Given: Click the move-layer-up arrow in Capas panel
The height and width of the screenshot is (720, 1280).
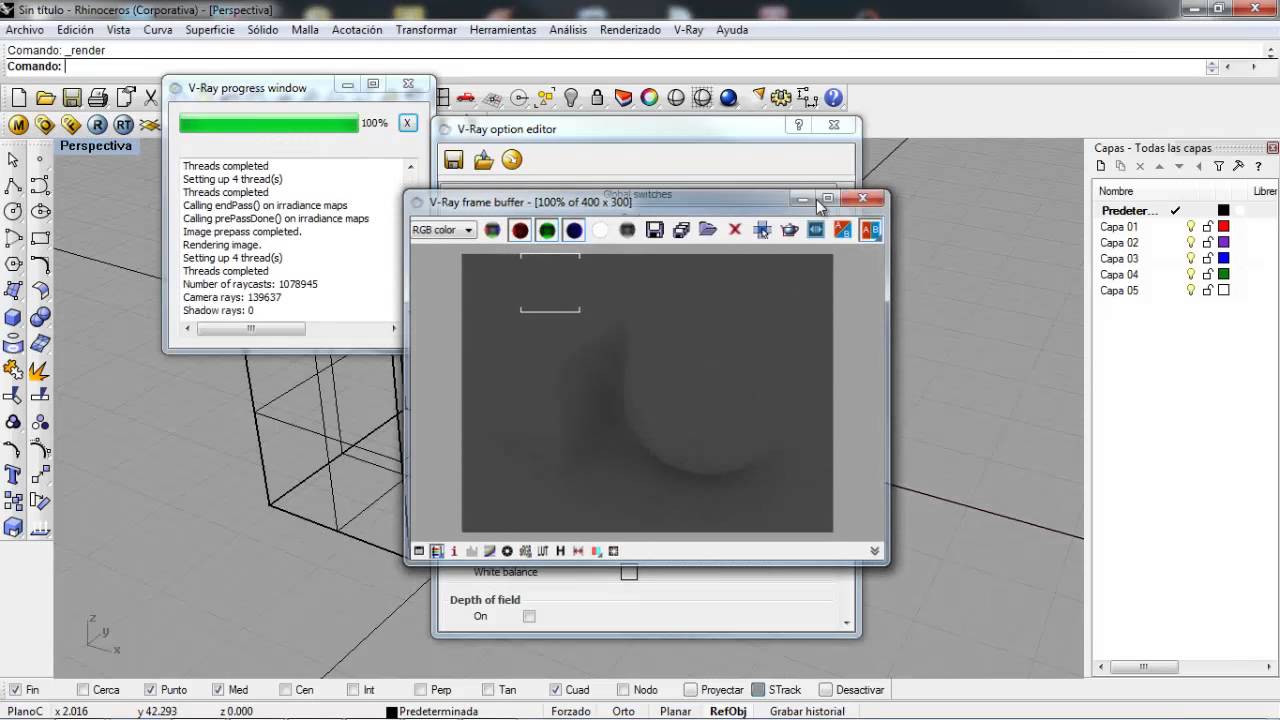Looking at the screenshot, I should point(1160,166).
